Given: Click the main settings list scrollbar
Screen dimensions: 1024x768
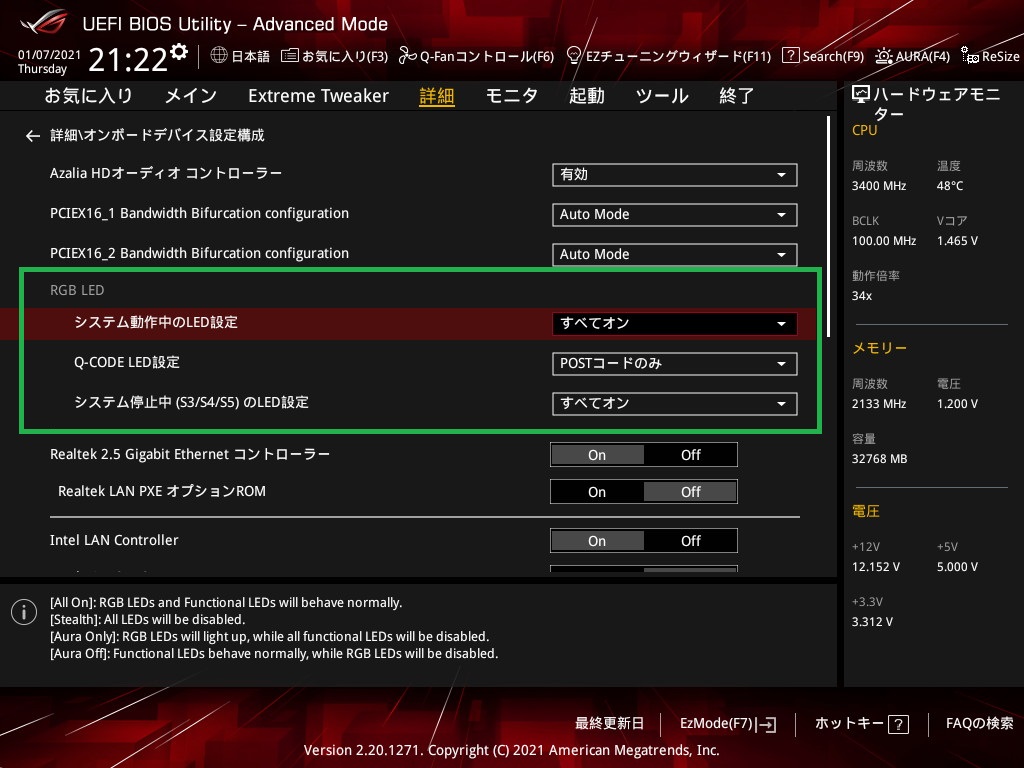Looking at the screenshot, I should coord(828,227).
